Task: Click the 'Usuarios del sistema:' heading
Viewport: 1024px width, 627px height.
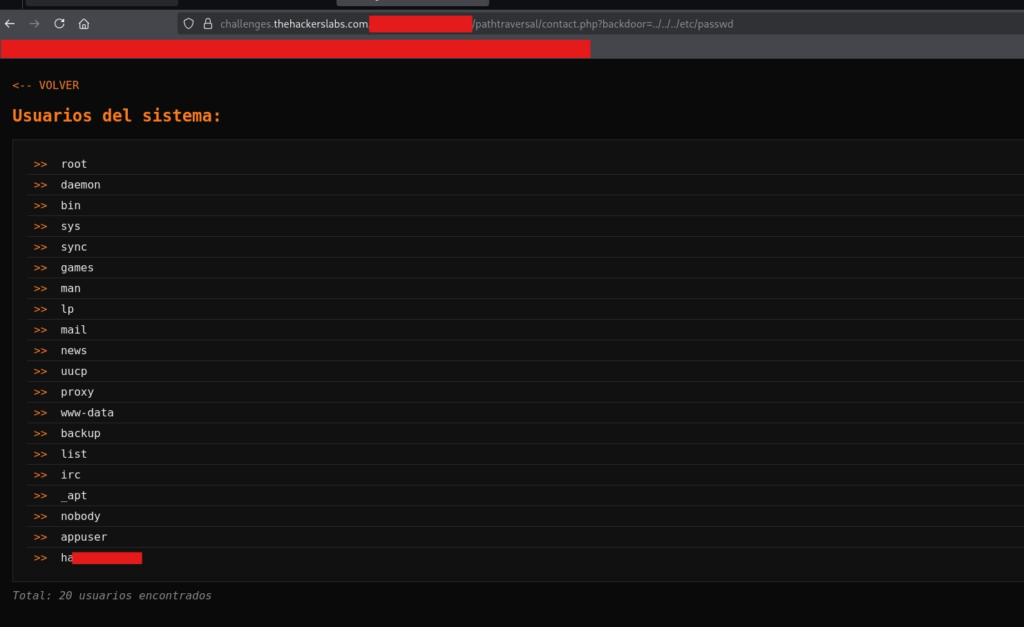Action: 116,116
